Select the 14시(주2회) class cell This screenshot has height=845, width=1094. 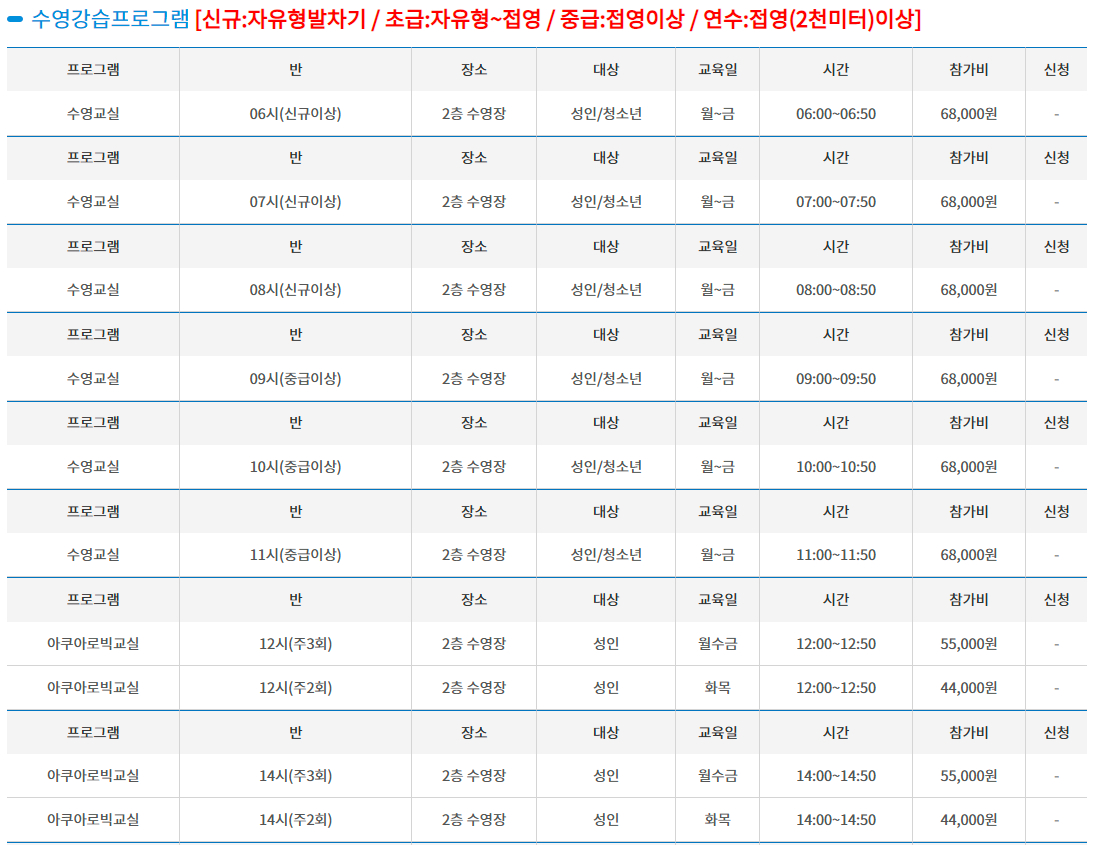pyautogui.click(x=295, y=820)
